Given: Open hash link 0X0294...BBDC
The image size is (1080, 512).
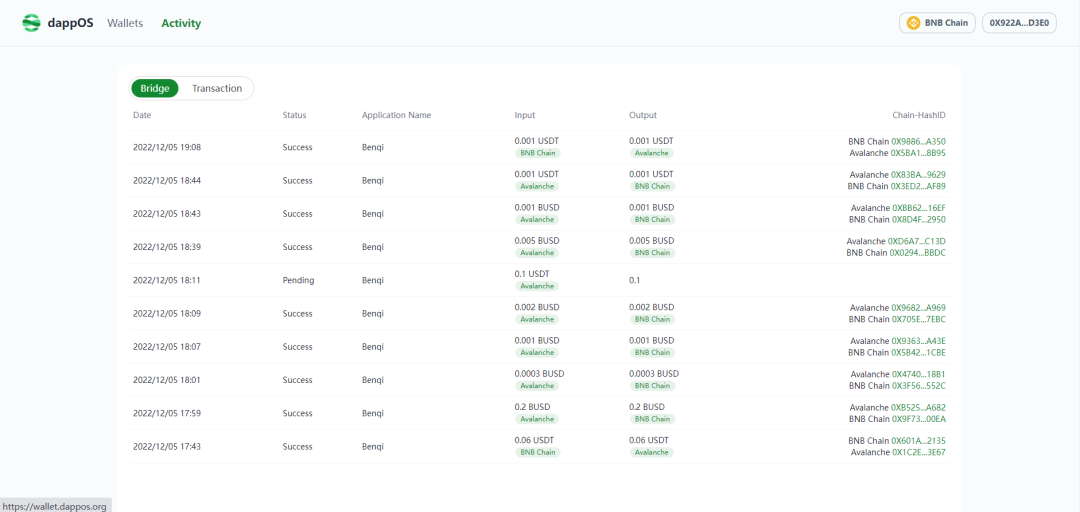Looking at the screenshot, I should [917, 253].
